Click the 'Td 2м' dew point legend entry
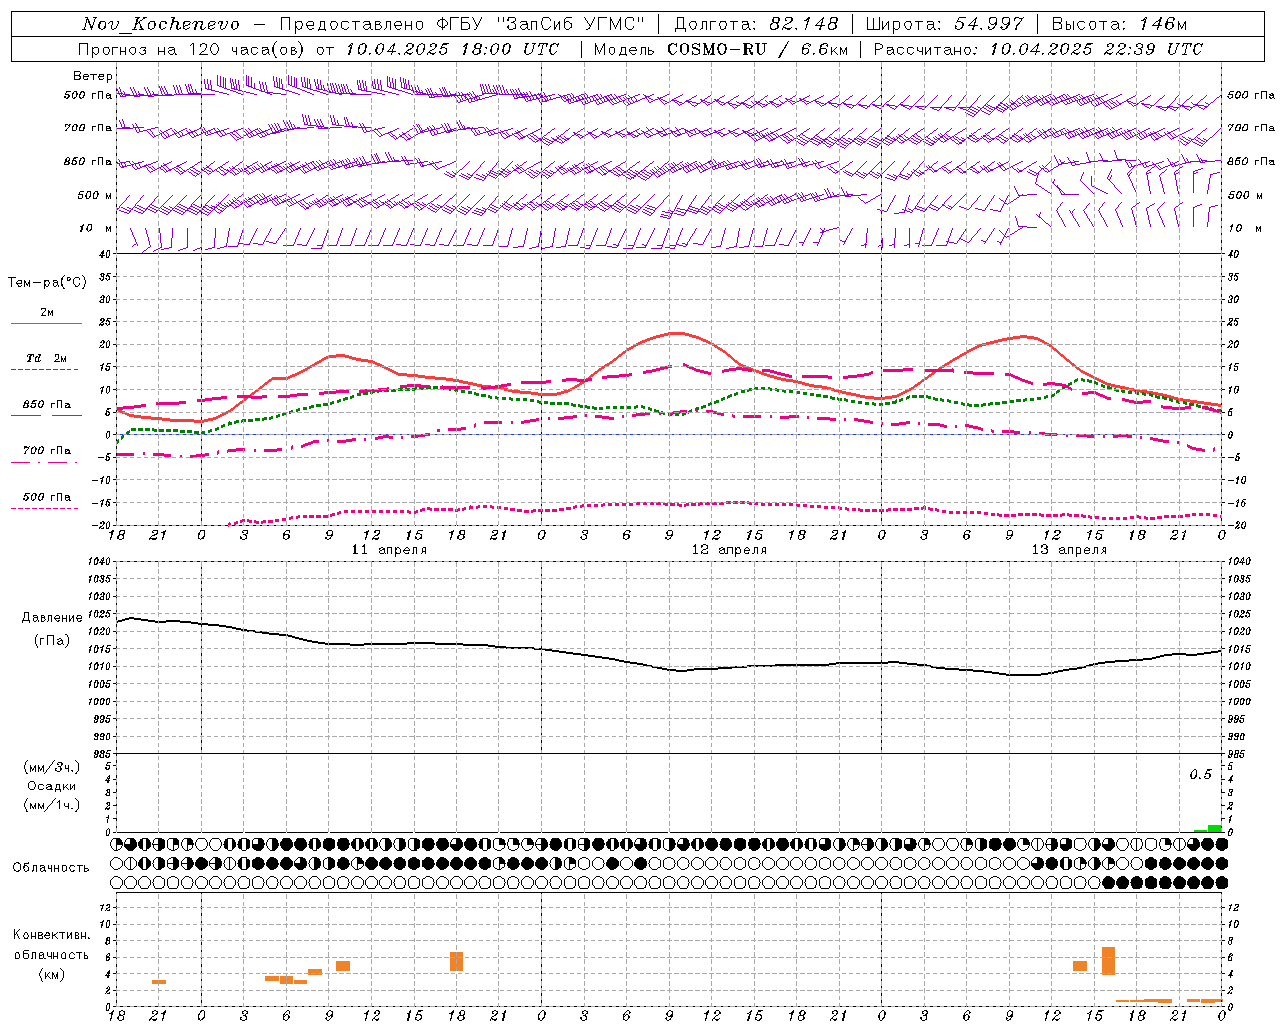Viewport: 1280px width, 1024px height. (46, 358)
